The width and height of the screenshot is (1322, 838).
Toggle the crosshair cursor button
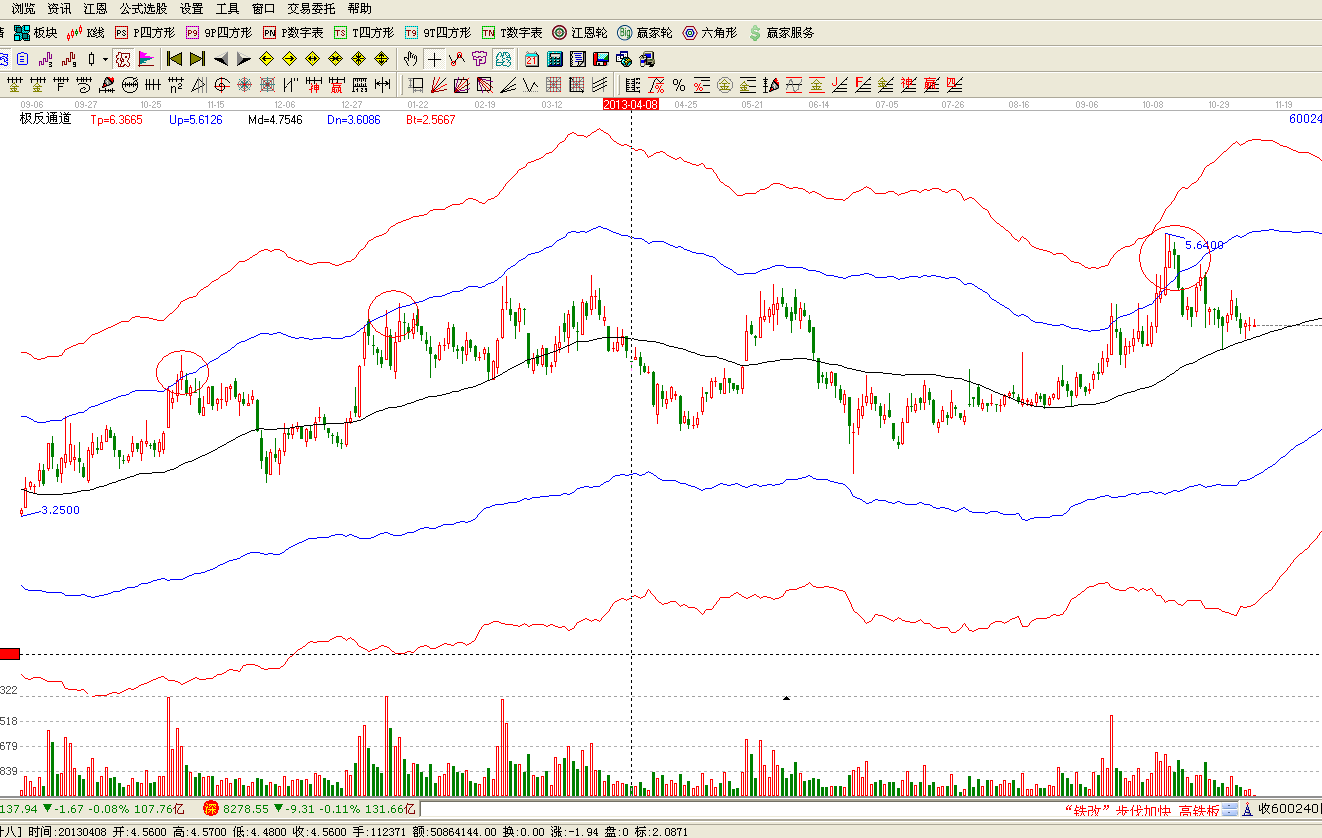[x=434, y=59]
